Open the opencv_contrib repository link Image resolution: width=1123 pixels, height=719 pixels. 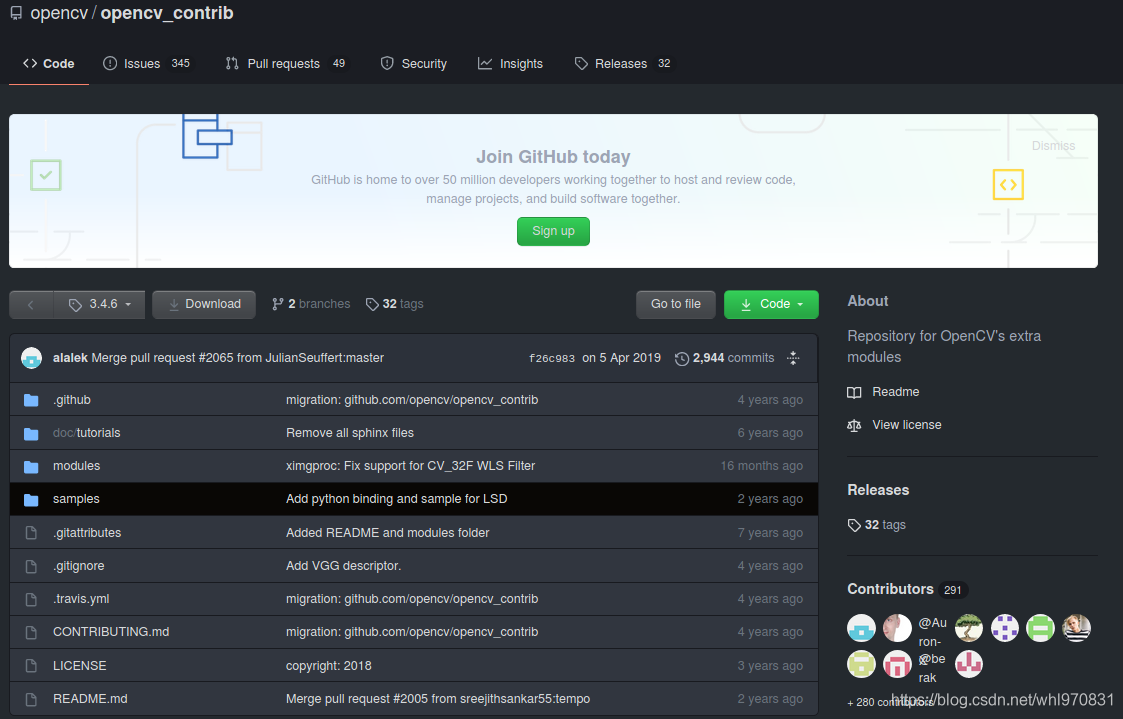click(167, 13)
